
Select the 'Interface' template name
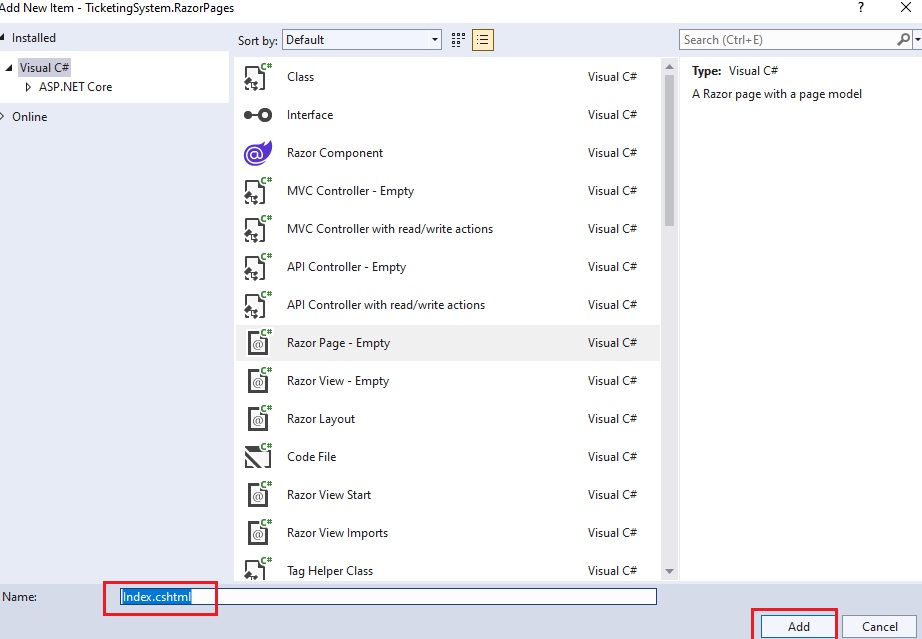310,115
